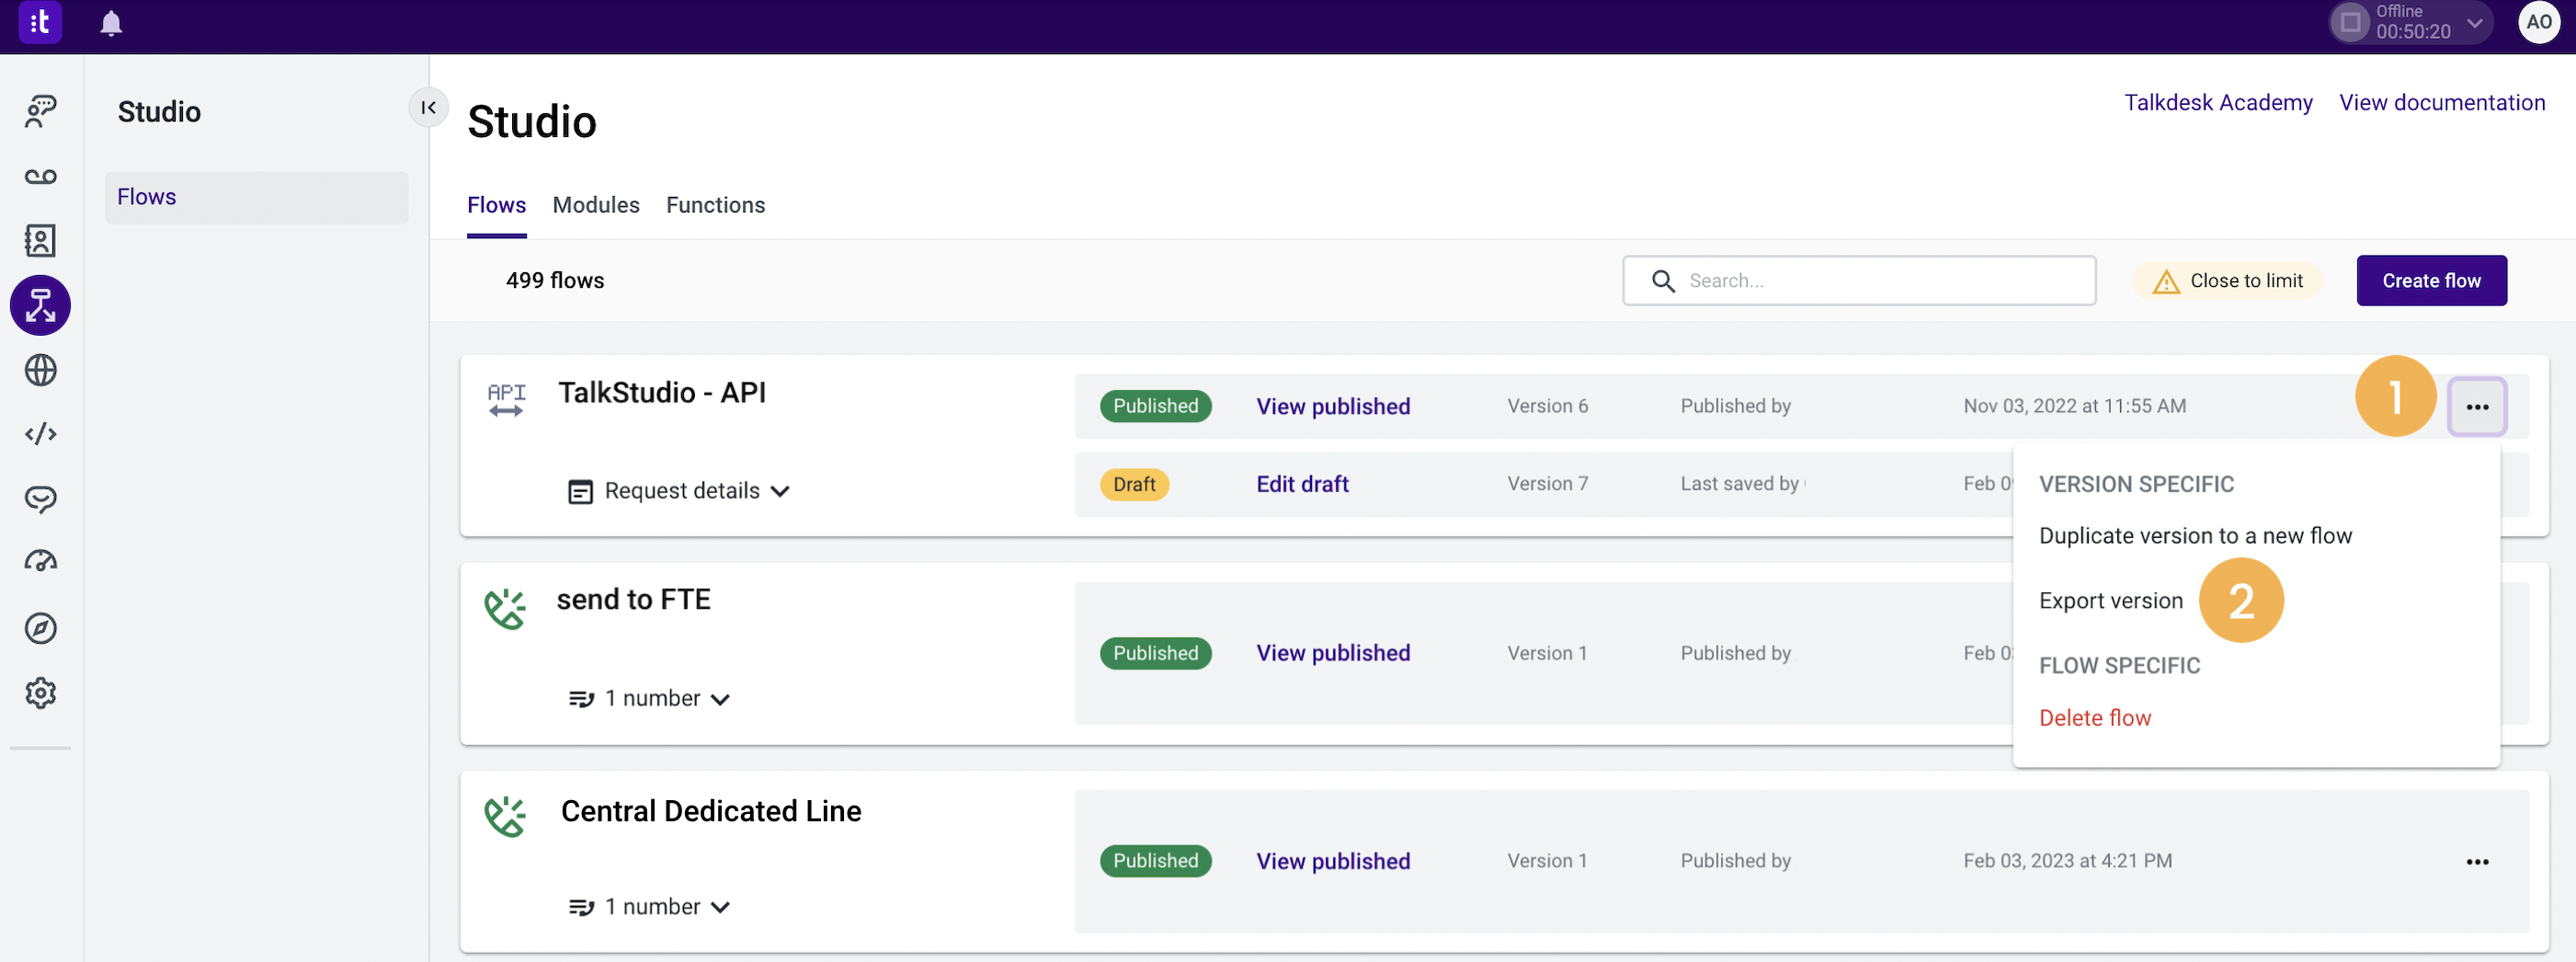Click the API icon of TalkStudio flow
2576x962 pixels.
[506, 399]
